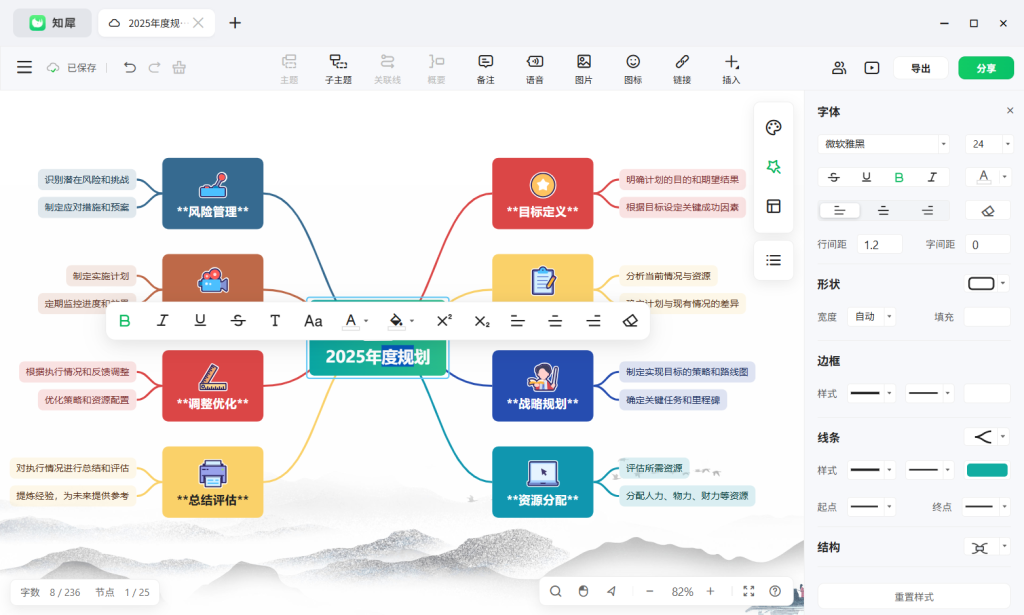The width and height of the screenshot is (1024, 615).
Task: Select center alignment in the 字体 panel
Action: pyautogui.click(x=883, y=210)
